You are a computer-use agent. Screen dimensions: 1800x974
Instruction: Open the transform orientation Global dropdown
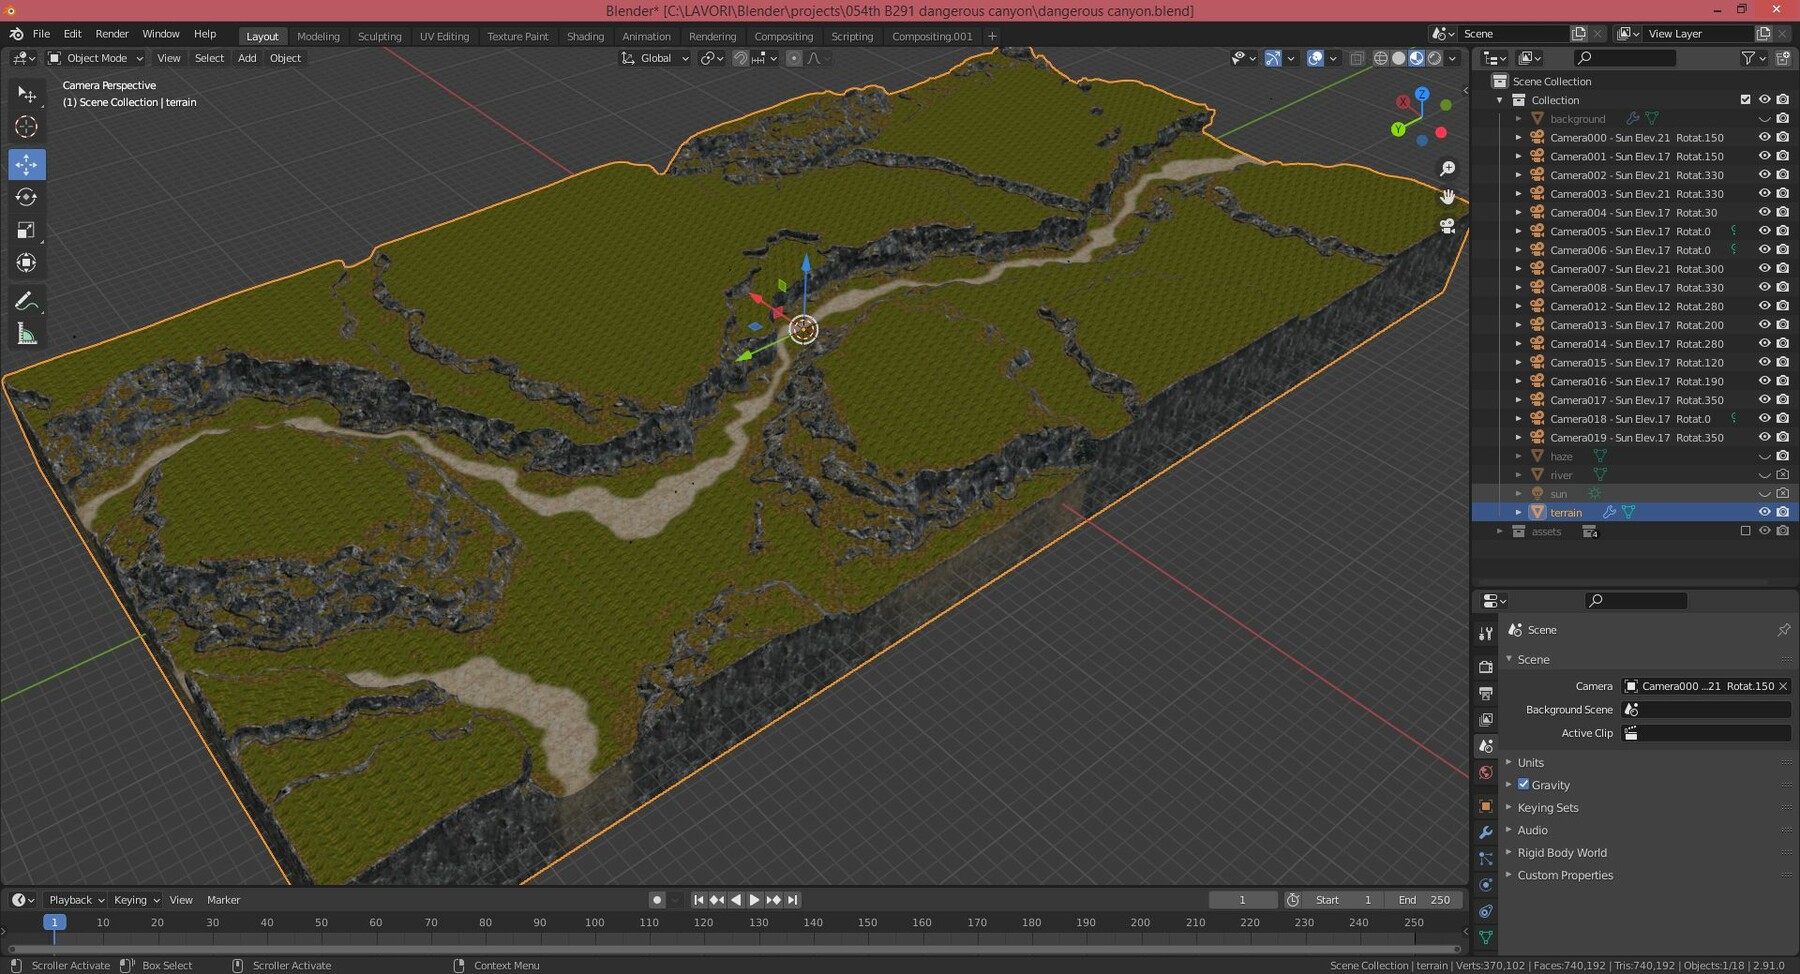[x=655, y=58]
